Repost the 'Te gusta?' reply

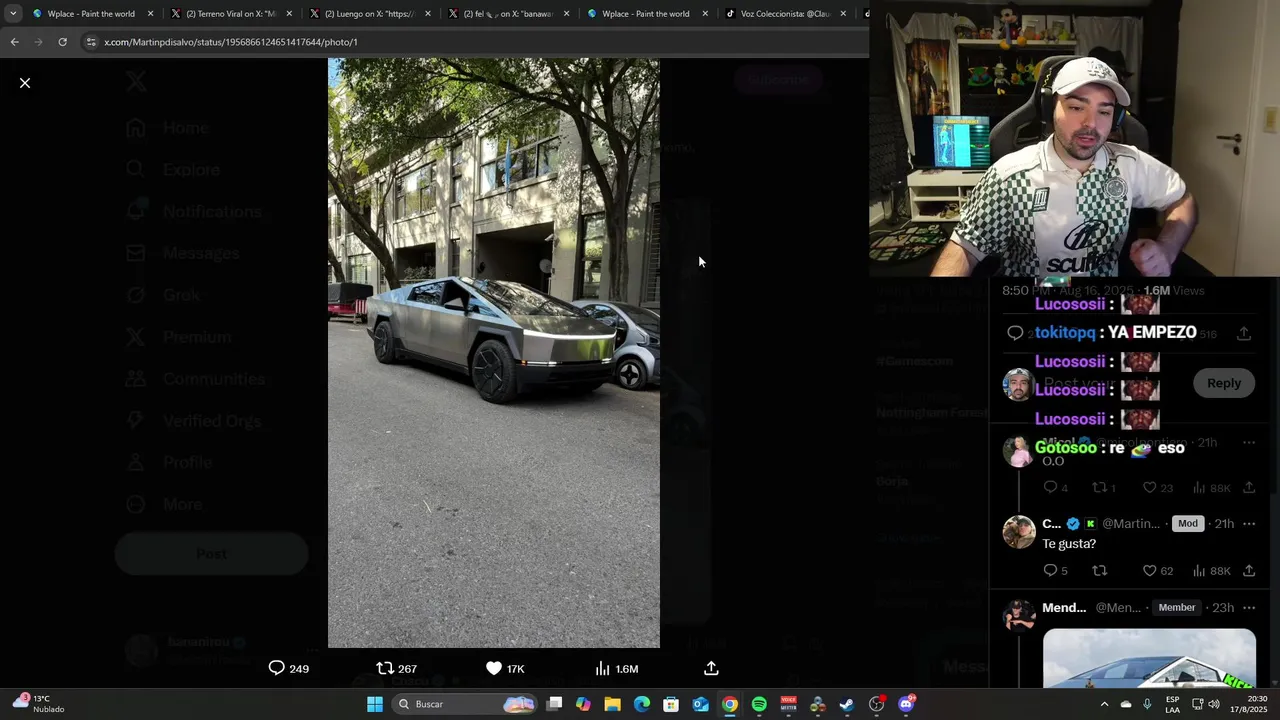(x=1100, y=571)
